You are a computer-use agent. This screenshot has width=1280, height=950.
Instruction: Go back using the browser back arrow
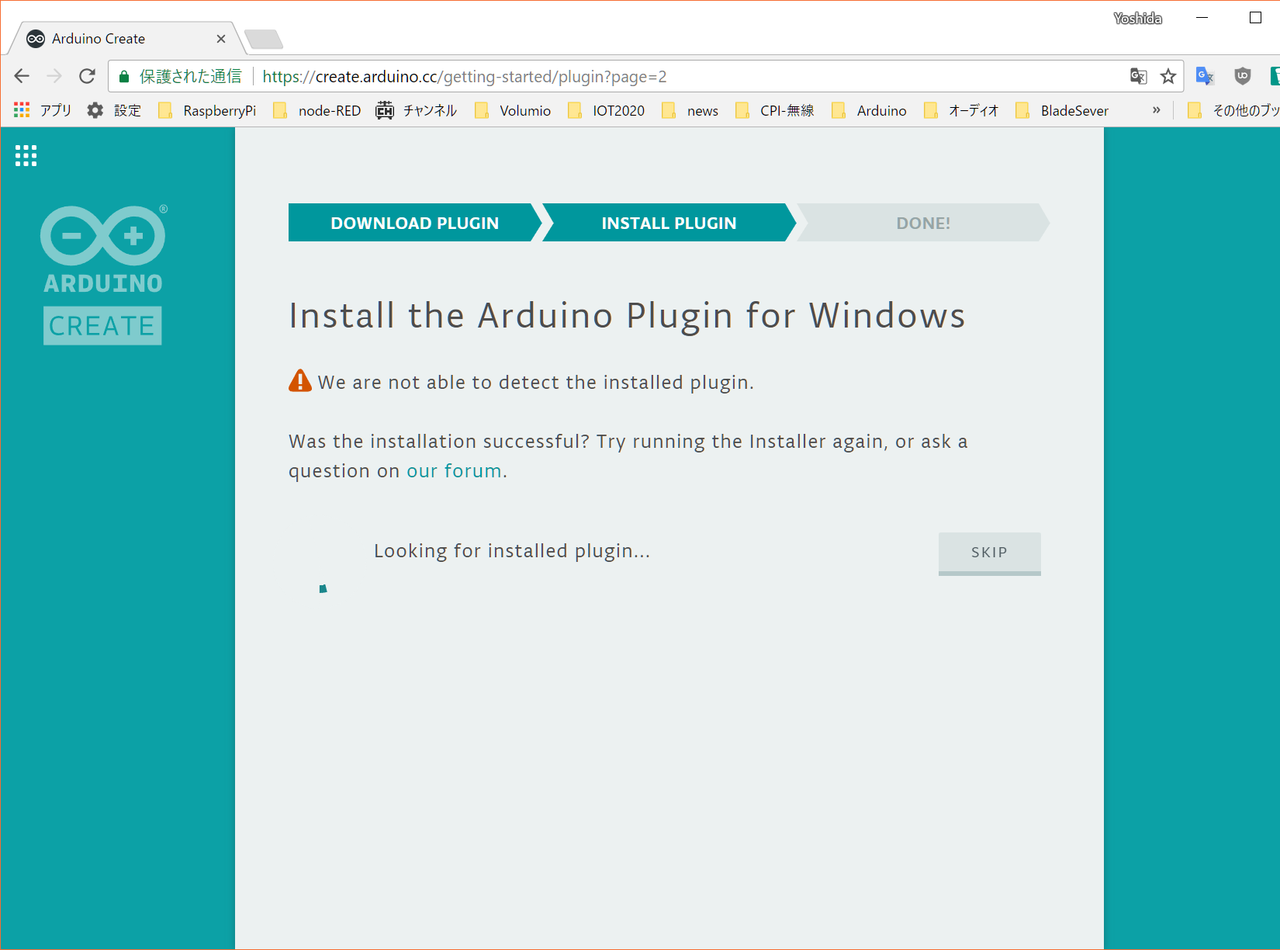coord(22,76)
